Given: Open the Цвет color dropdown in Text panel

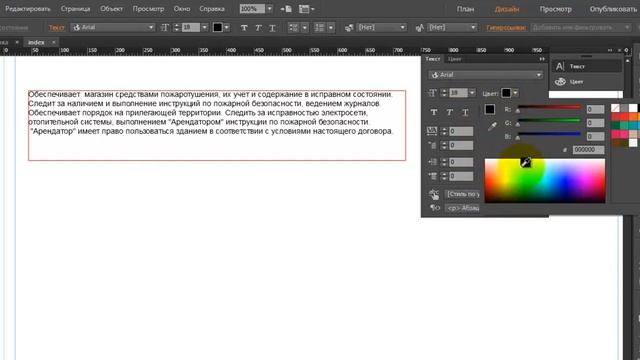Looking at the screenshot, I should pos(516,93).
